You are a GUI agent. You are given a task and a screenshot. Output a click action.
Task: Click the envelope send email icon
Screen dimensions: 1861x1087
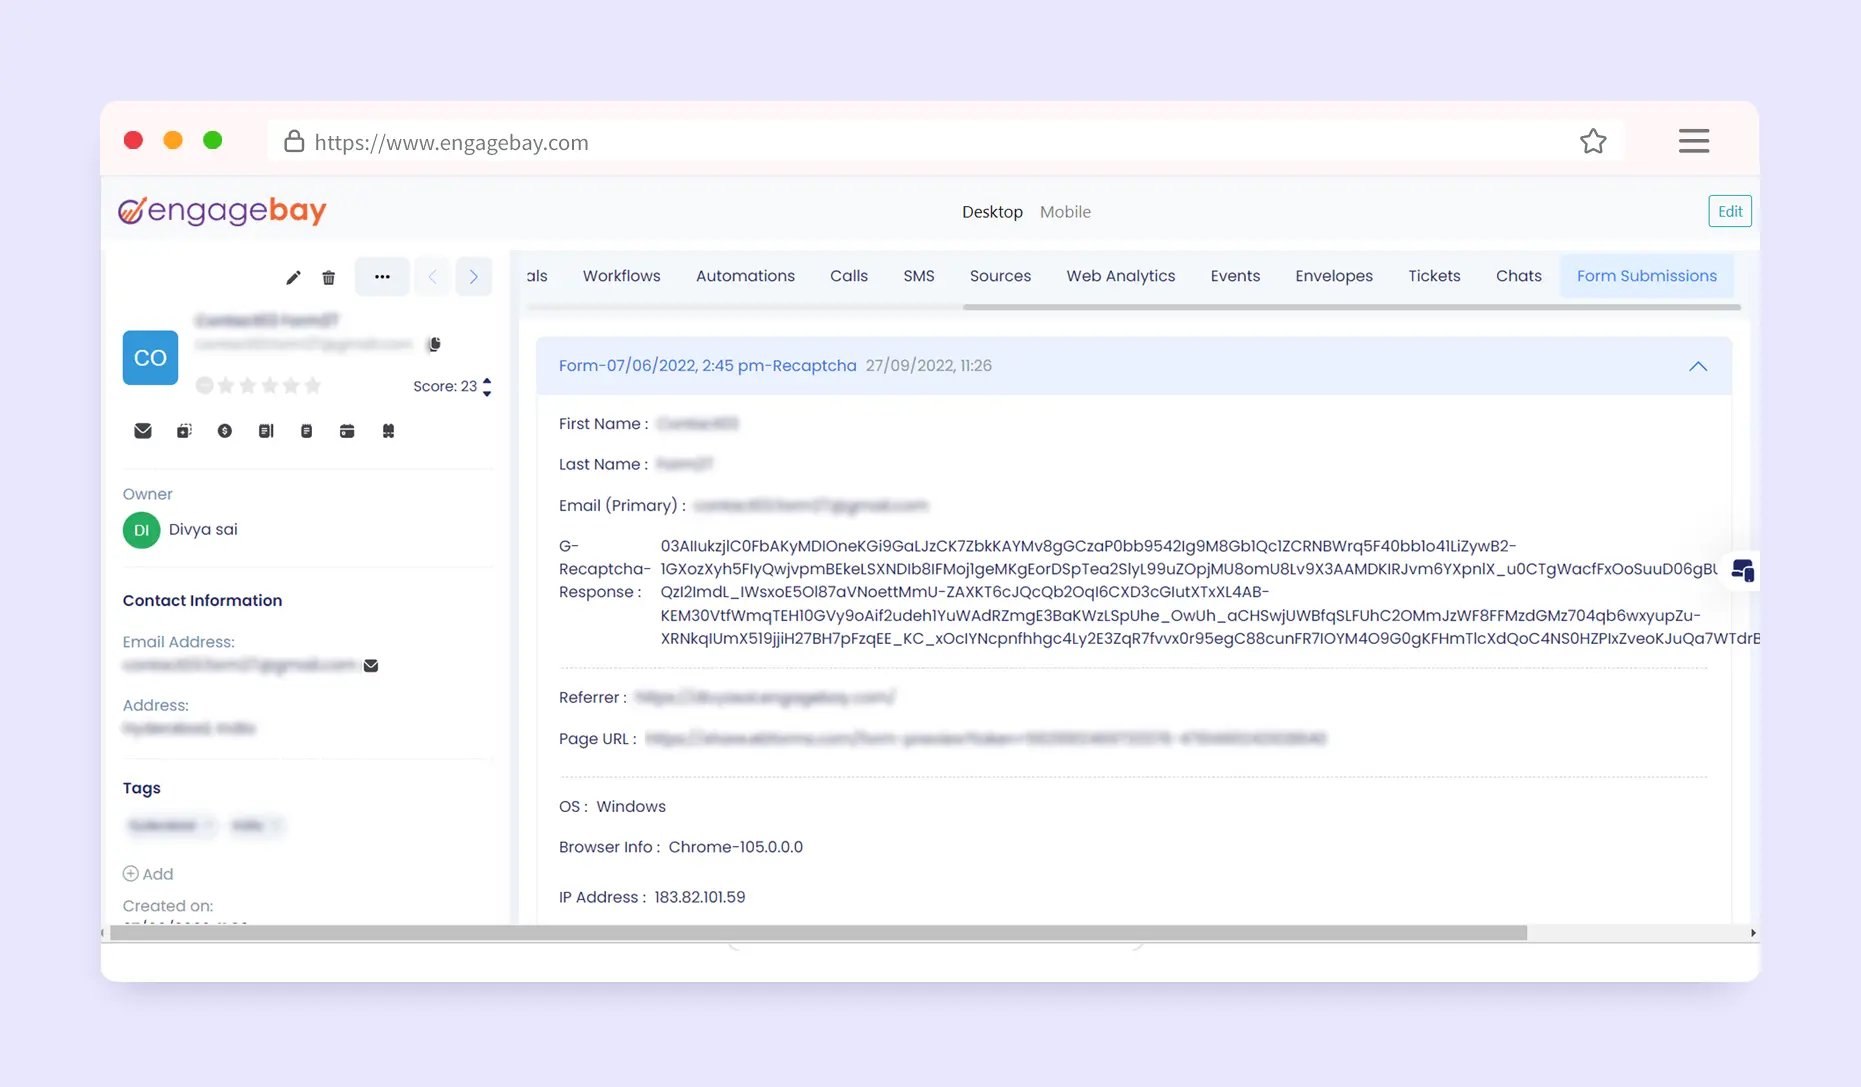[x=143, y=431]
